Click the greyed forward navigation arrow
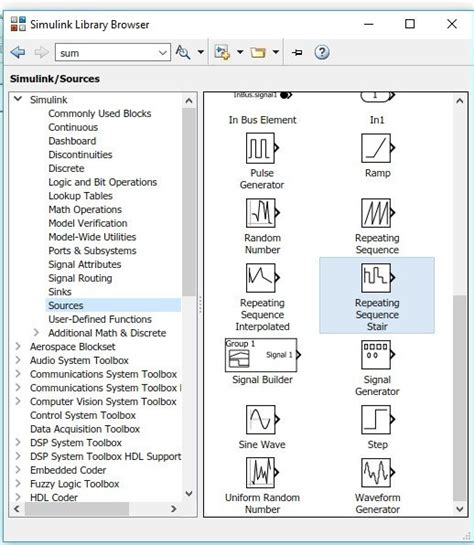474x545 pixels. pos(42,52)
